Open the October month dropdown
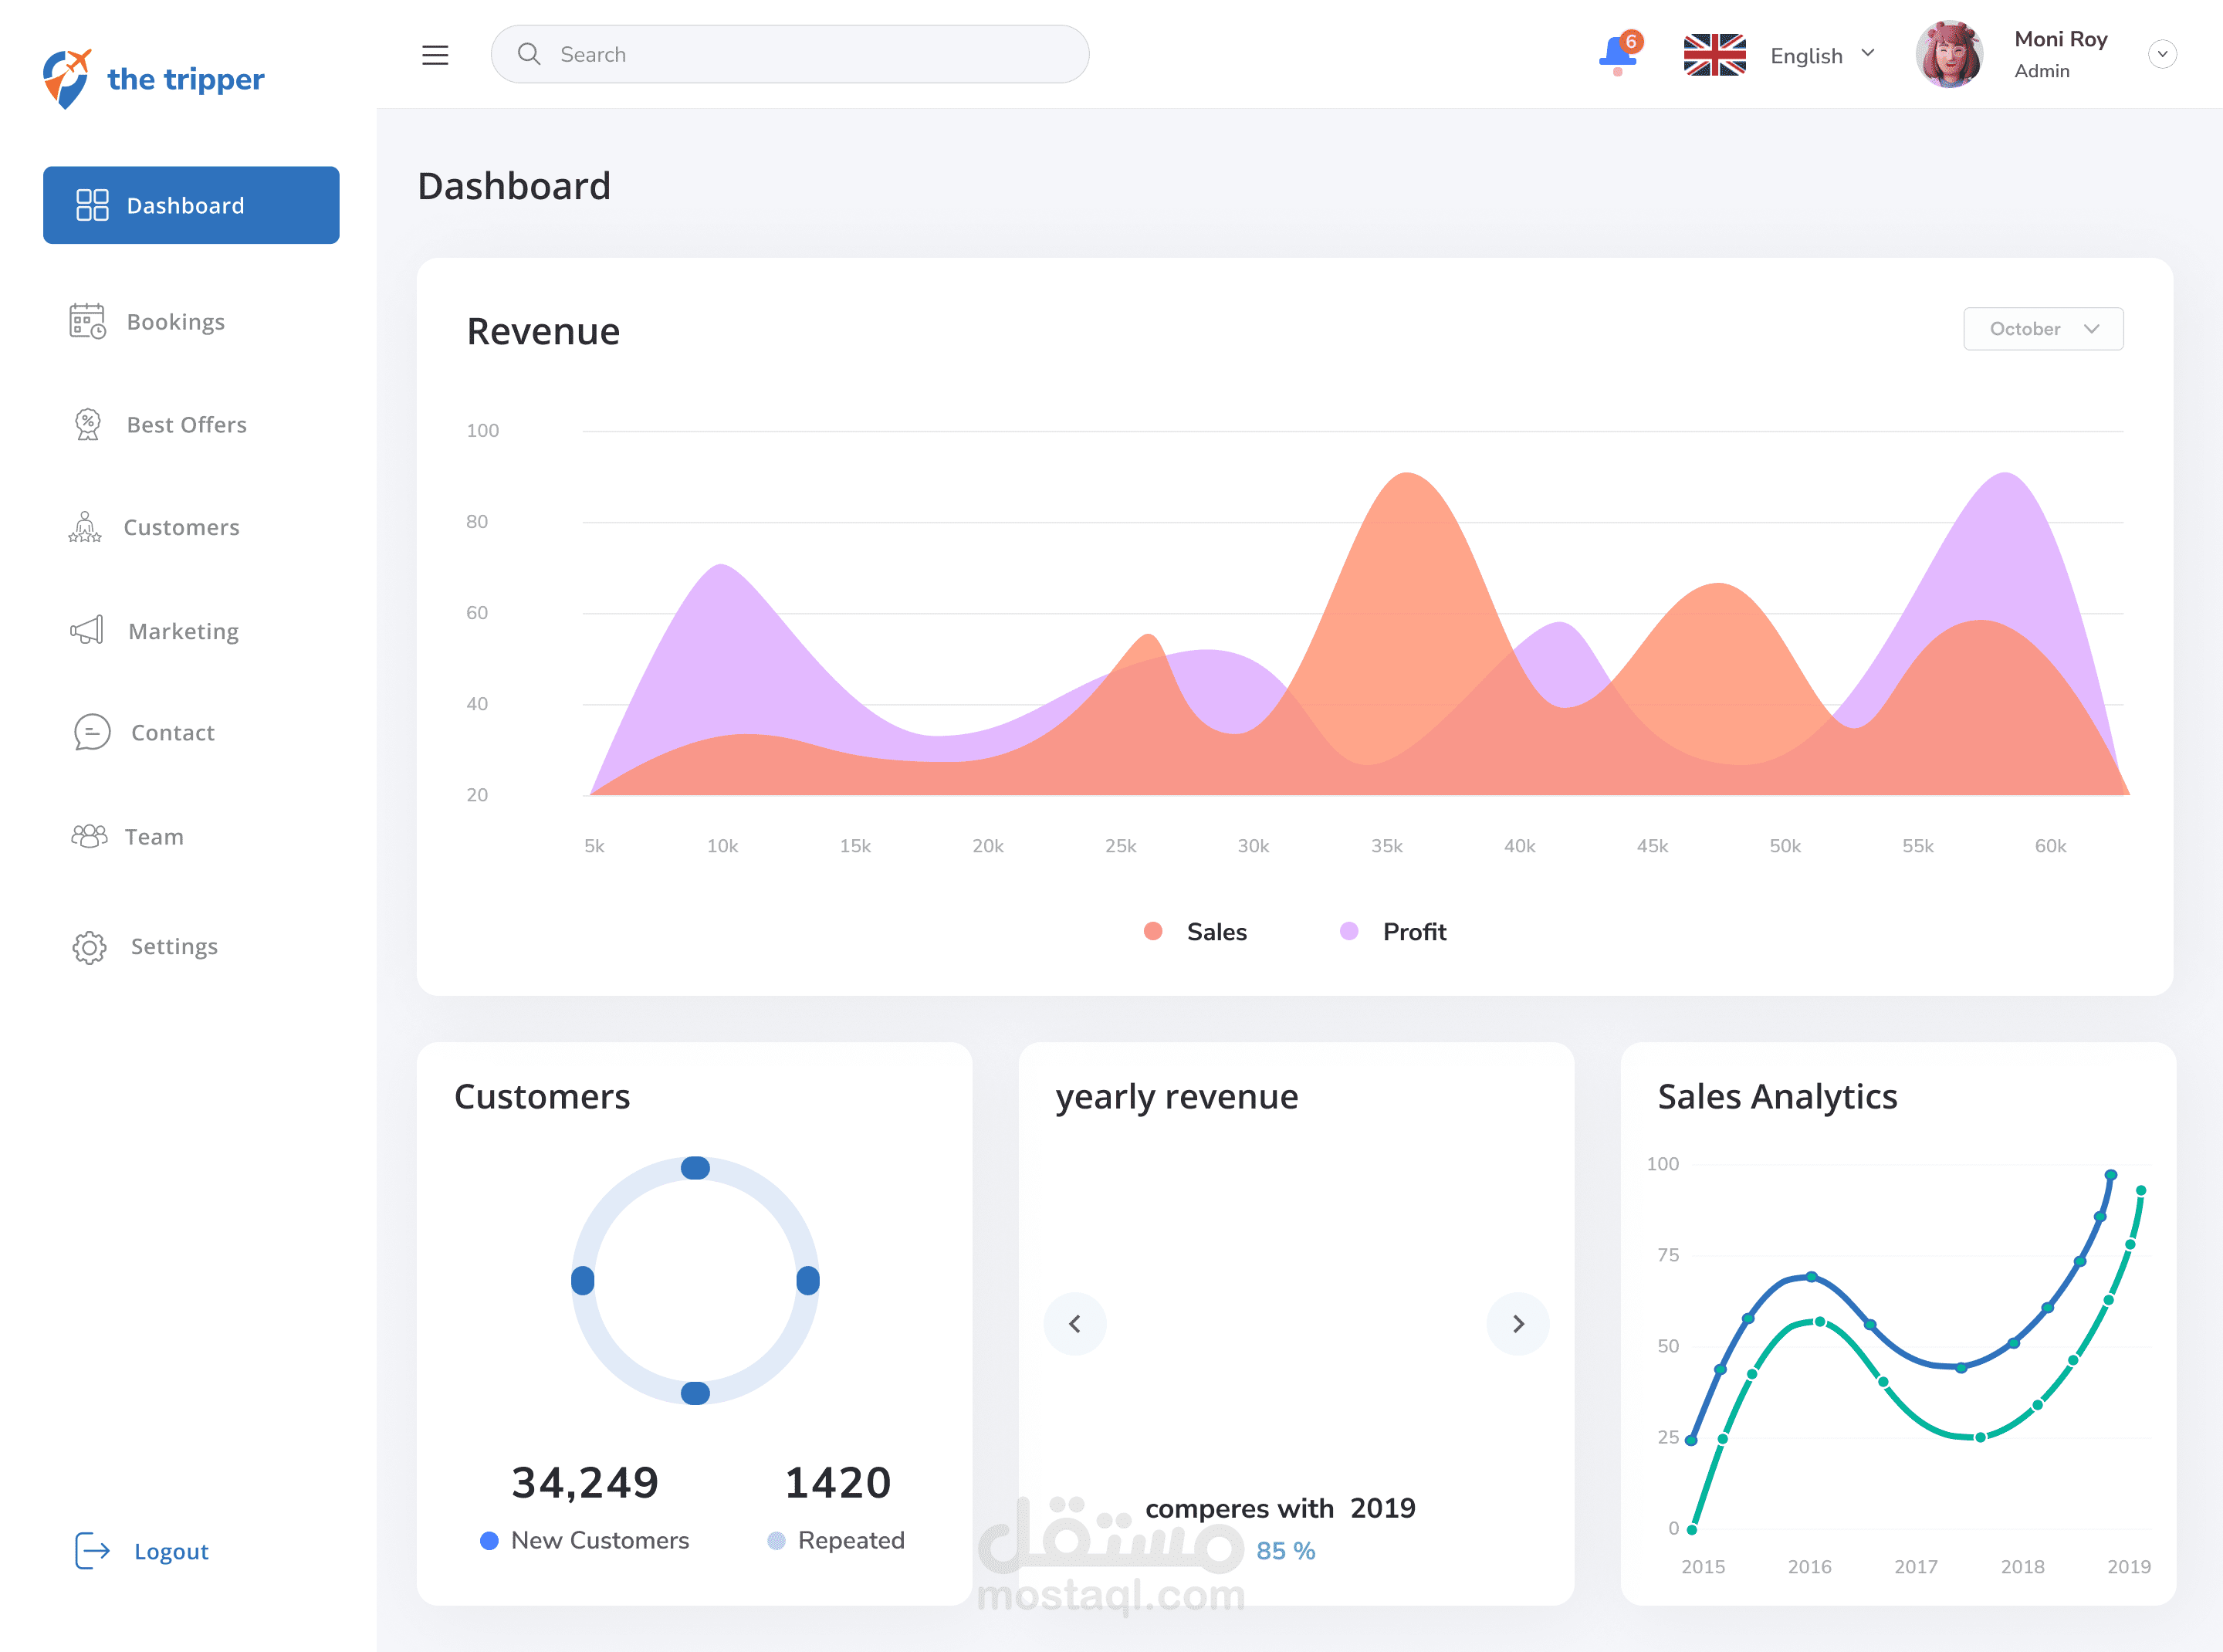The image size is (2223, 1652). [2042, 329]
